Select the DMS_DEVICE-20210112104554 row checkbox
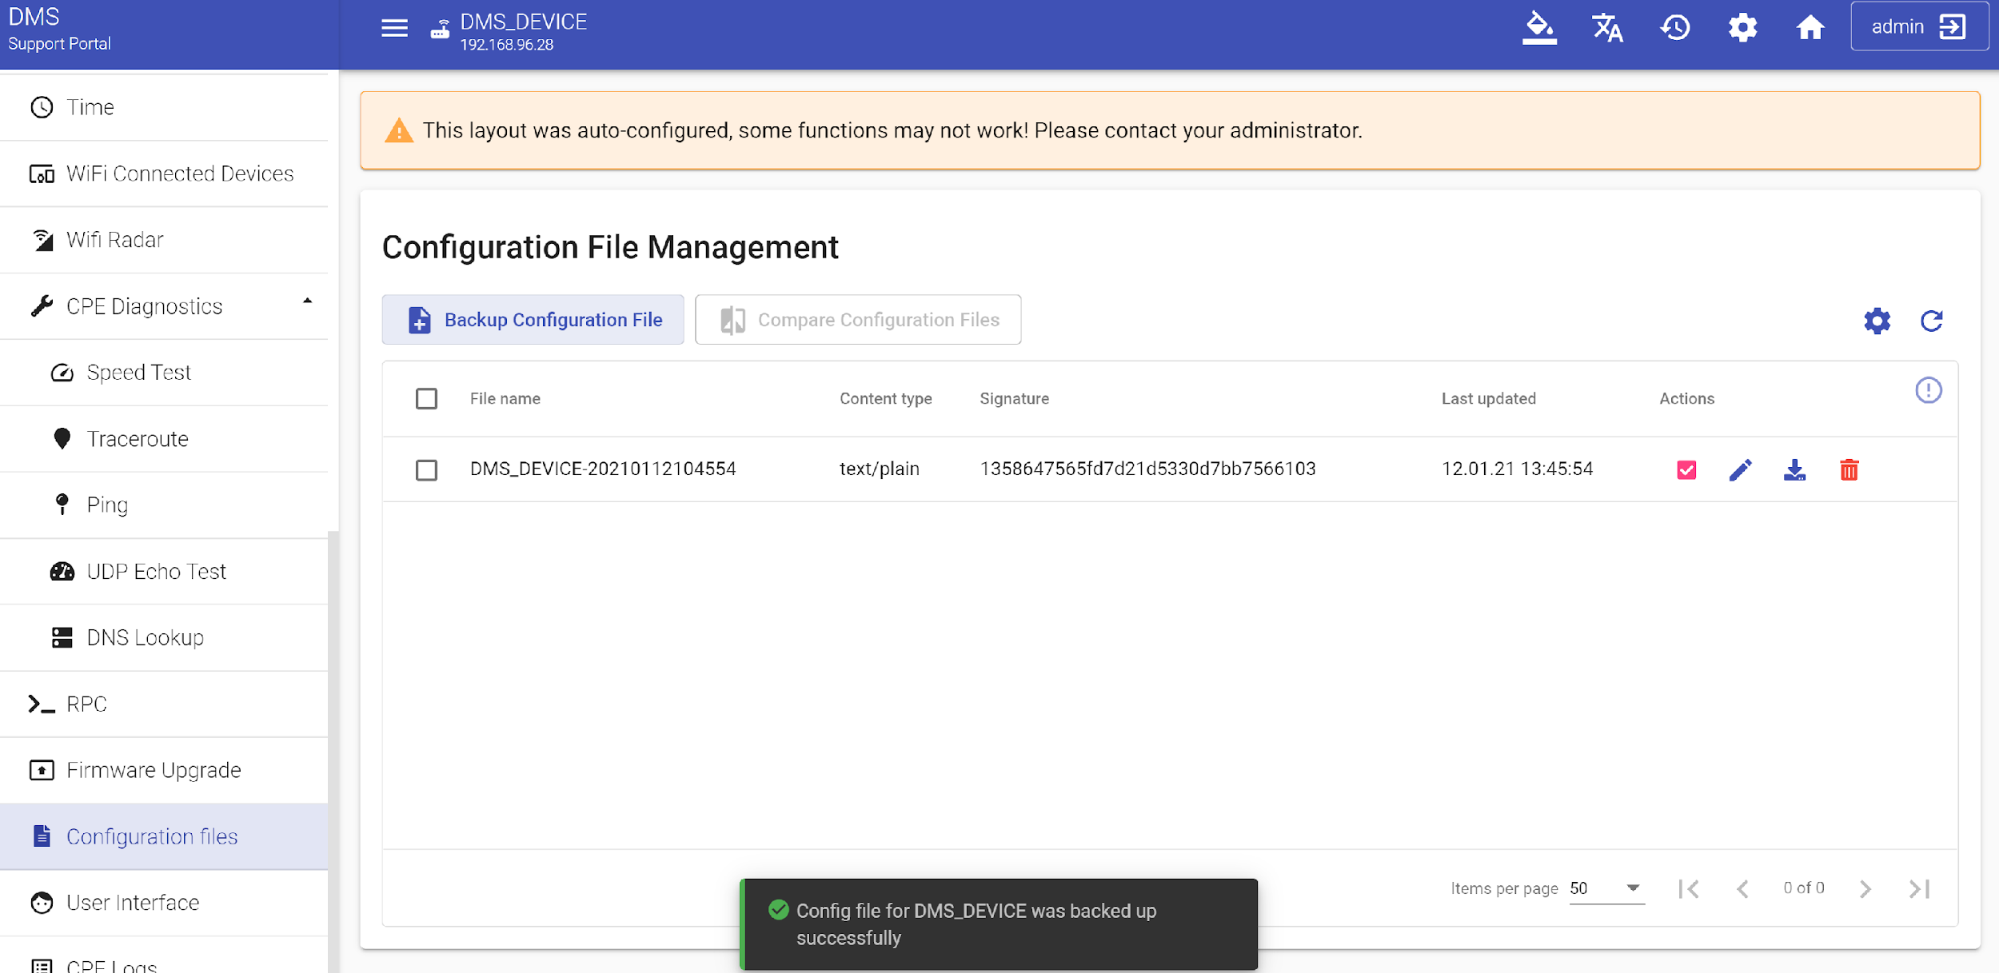 coord(427,470)
